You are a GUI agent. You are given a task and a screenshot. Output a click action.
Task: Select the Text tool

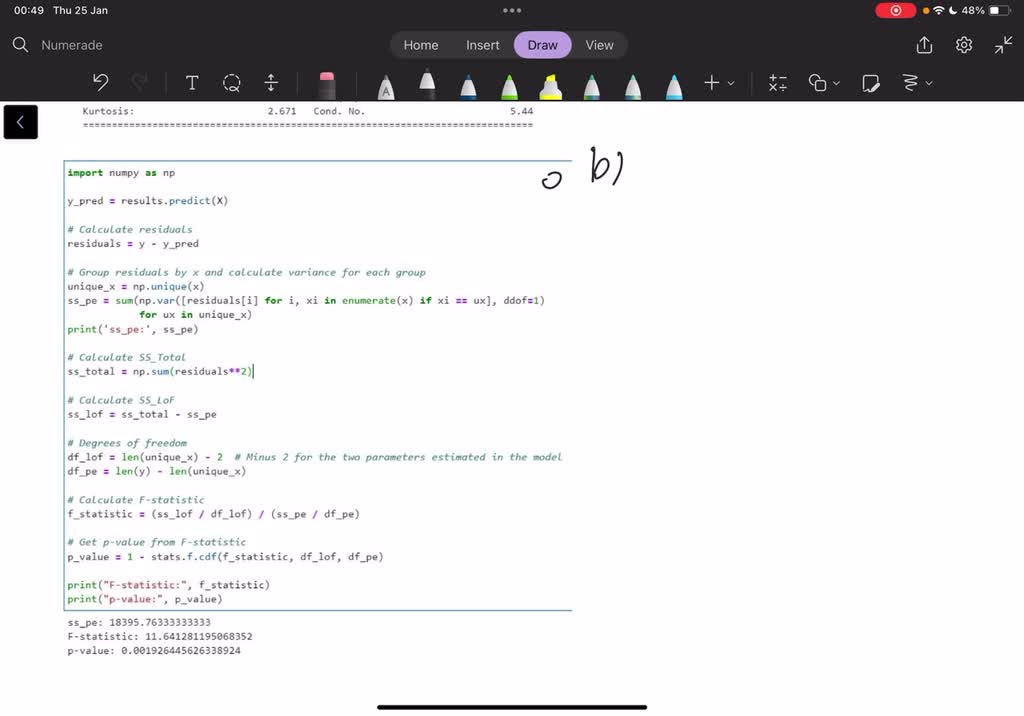192,83
